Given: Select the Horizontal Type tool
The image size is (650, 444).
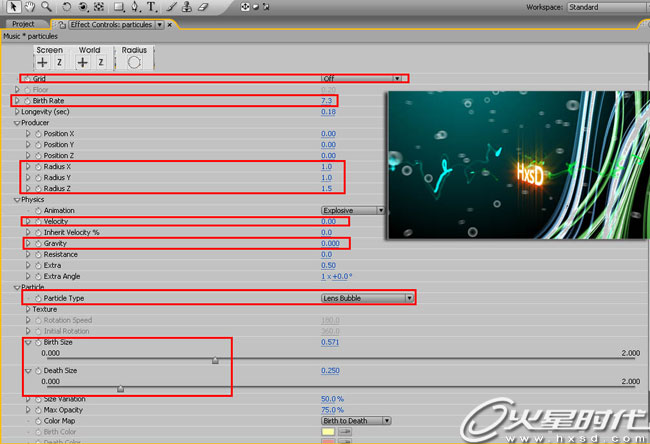Looking at the screenshot, I should [152, 7].
